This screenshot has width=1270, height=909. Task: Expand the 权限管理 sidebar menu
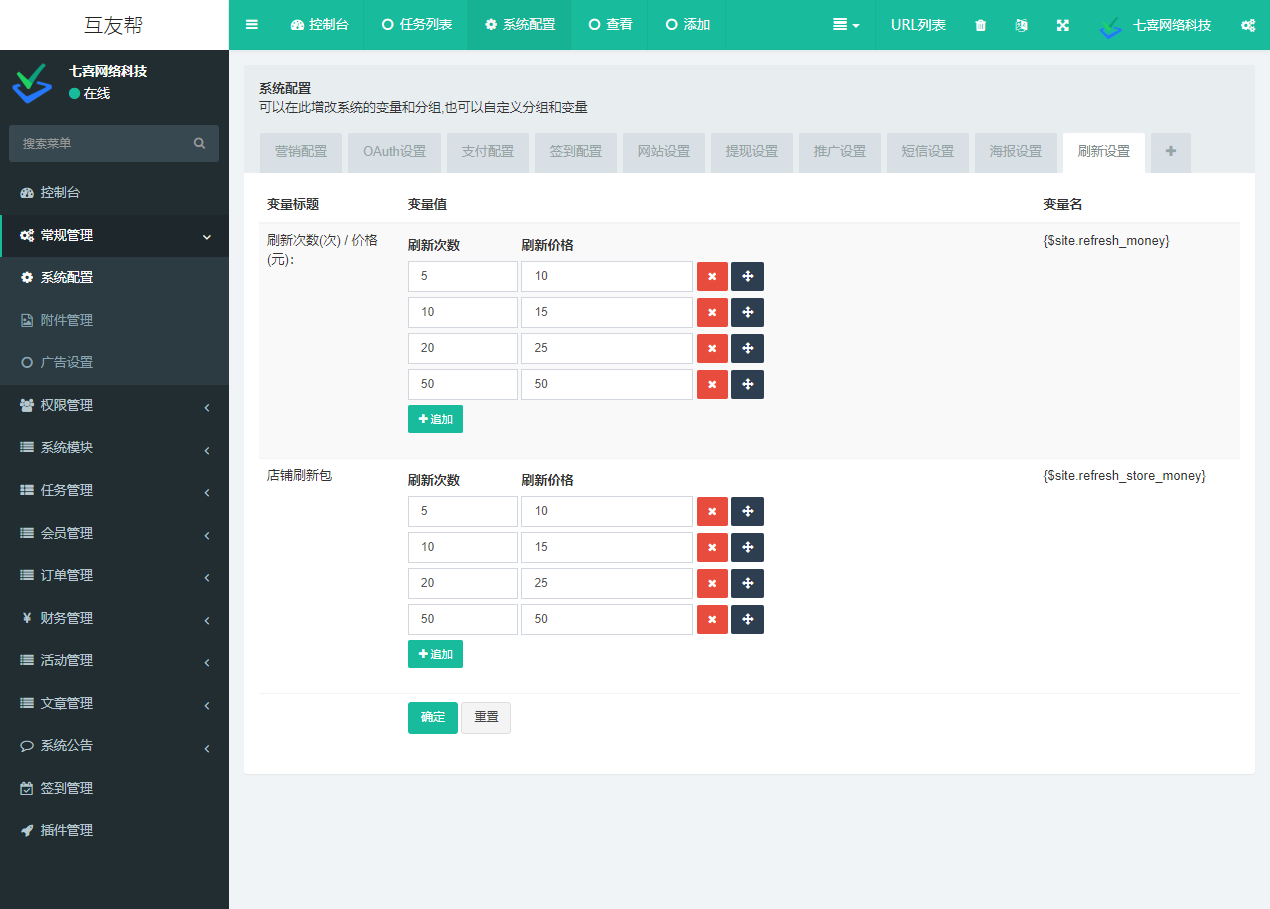point(114,406)
